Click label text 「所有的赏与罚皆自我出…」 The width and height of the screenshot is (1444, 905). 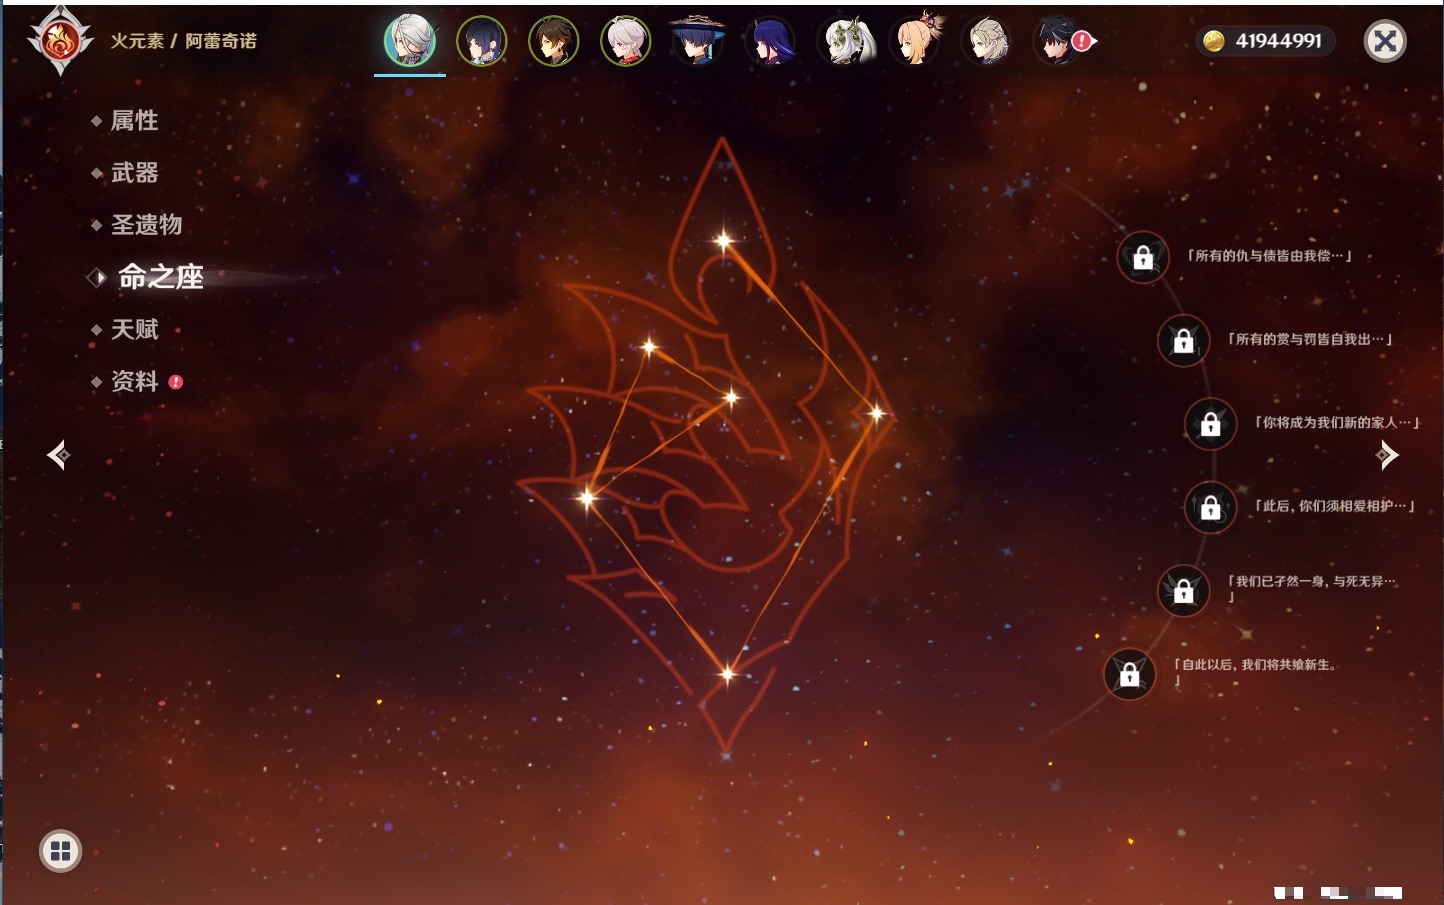[x=1310, y=340]
